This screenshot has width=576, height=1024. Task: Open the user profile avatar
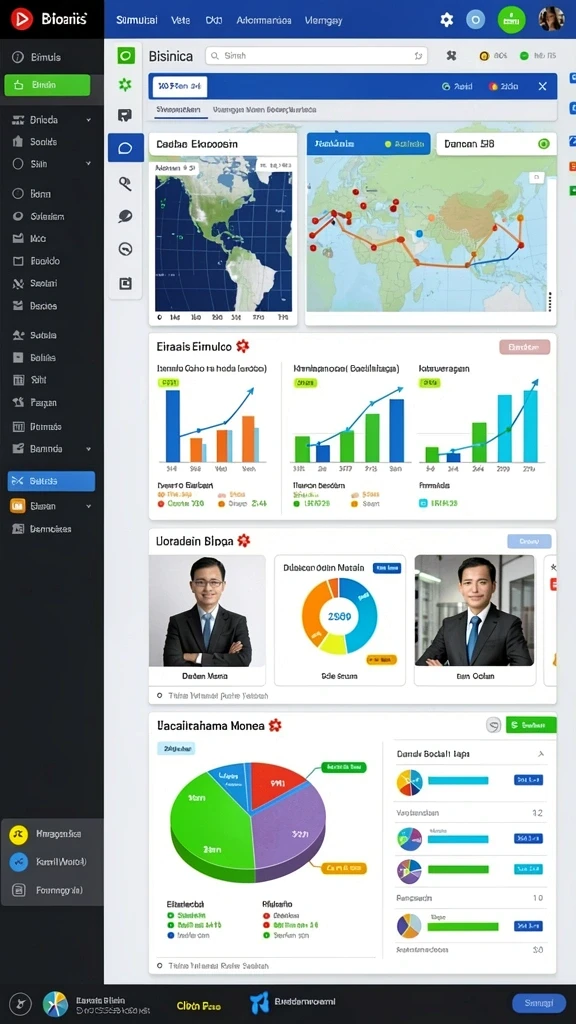[552, 19]
